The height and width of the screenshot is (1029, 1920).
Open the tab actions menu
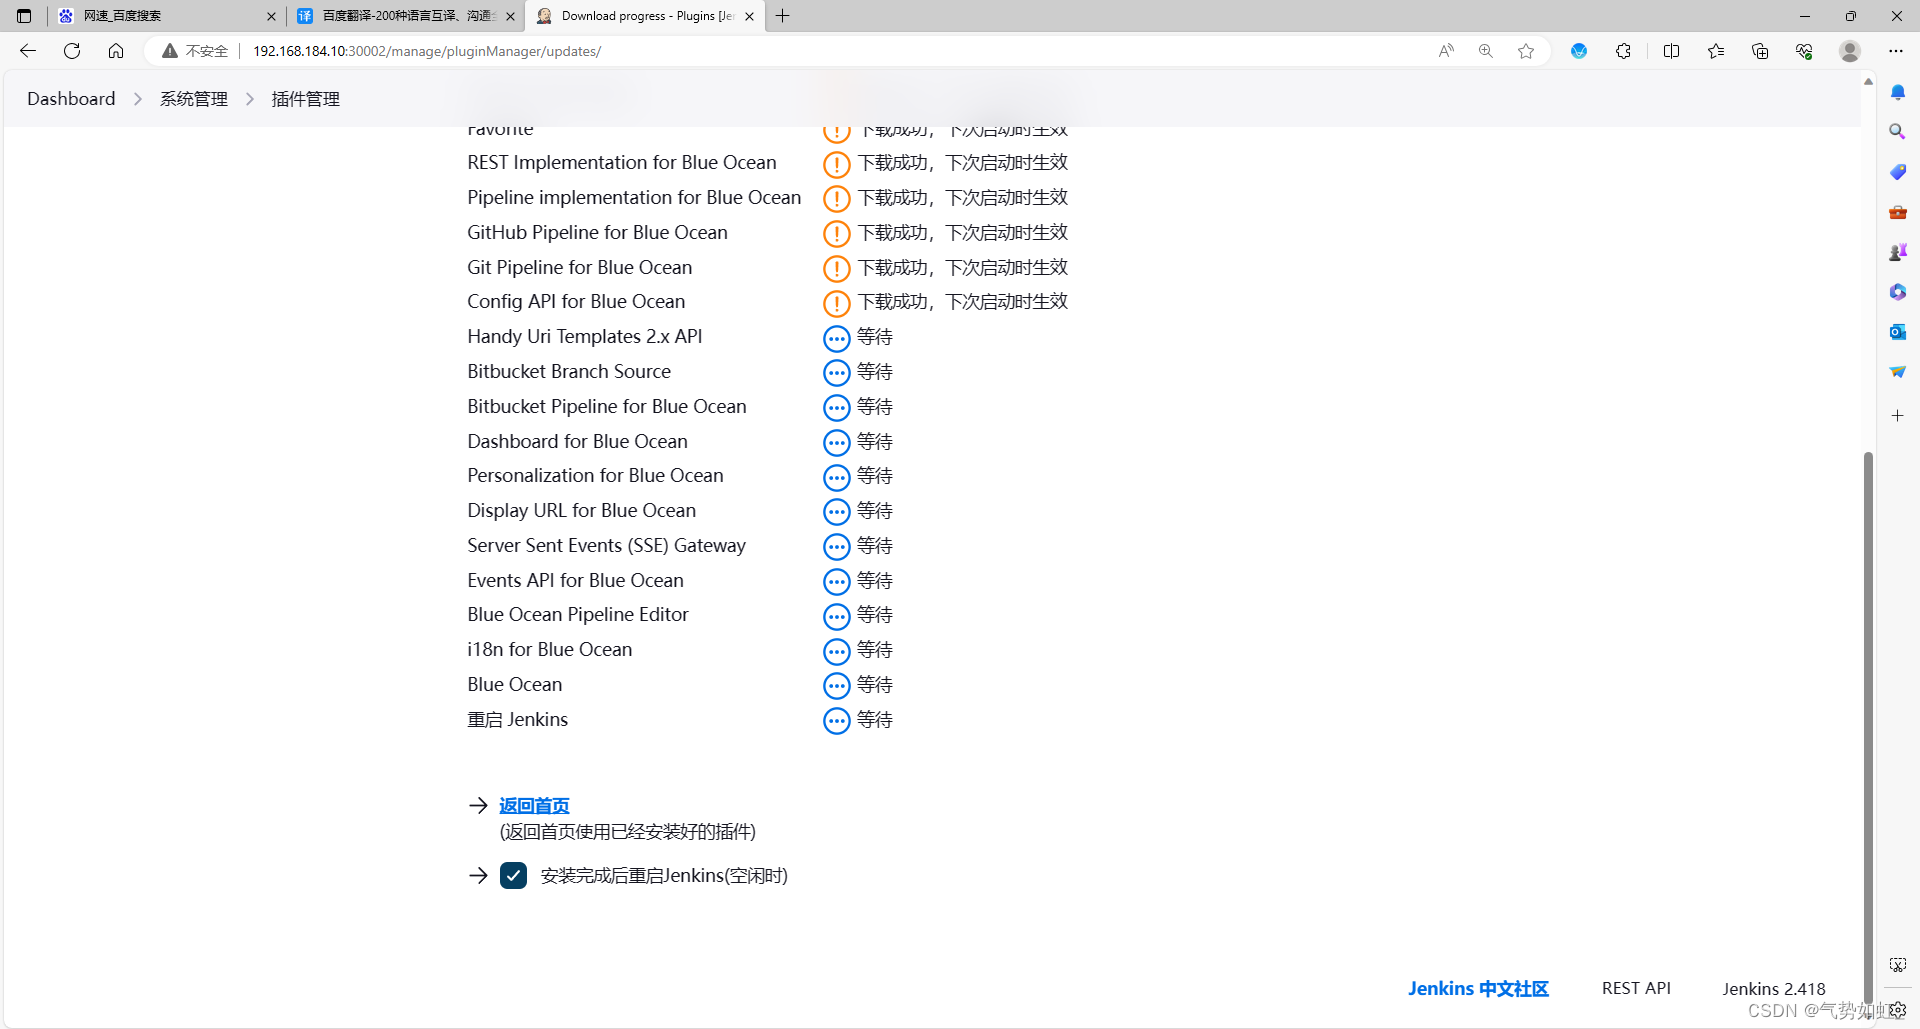point(24,16)
